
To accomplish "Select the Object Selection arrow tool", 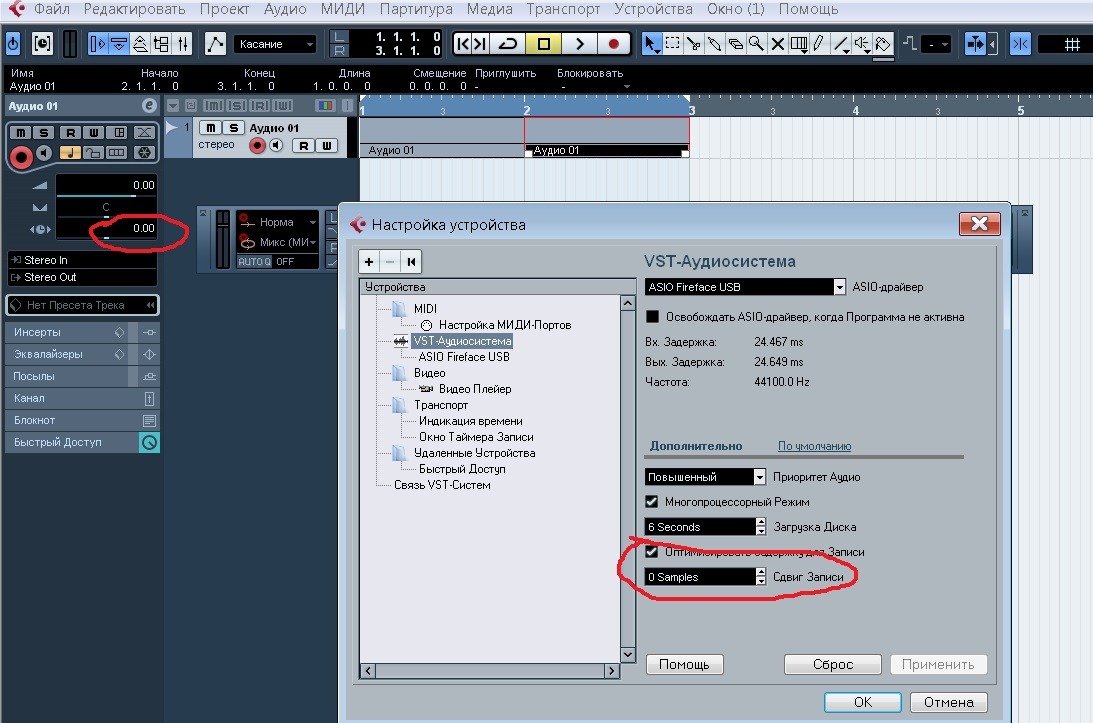I will point(650,44).
